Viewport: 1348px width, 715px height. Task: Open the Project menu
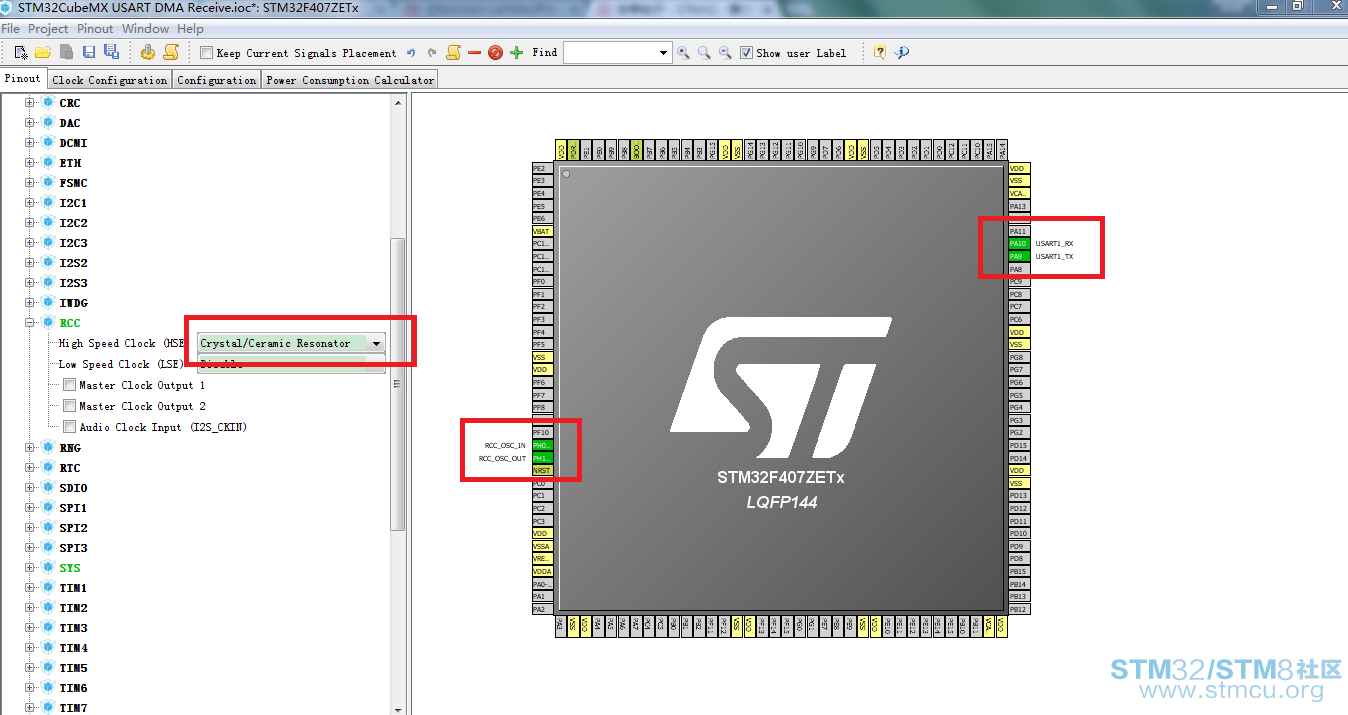pos(48,29)
